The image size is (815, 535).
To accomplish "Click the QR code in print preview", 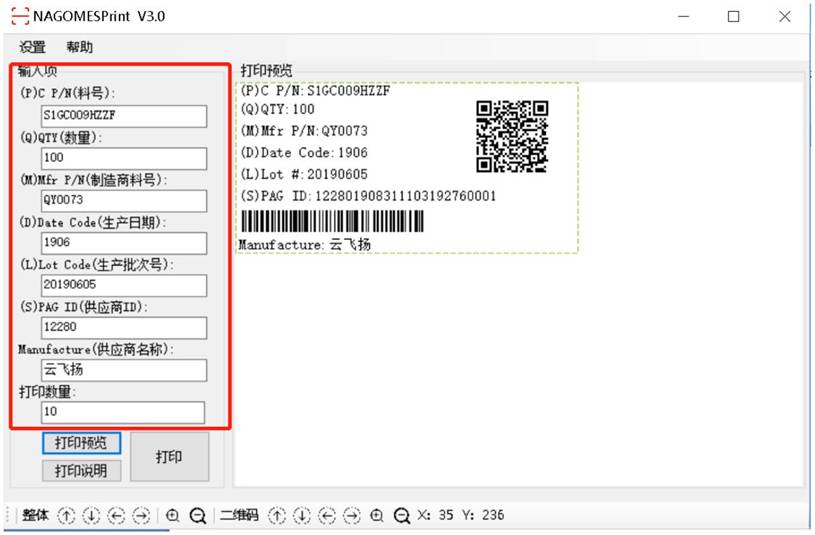I will coord(511,136).
